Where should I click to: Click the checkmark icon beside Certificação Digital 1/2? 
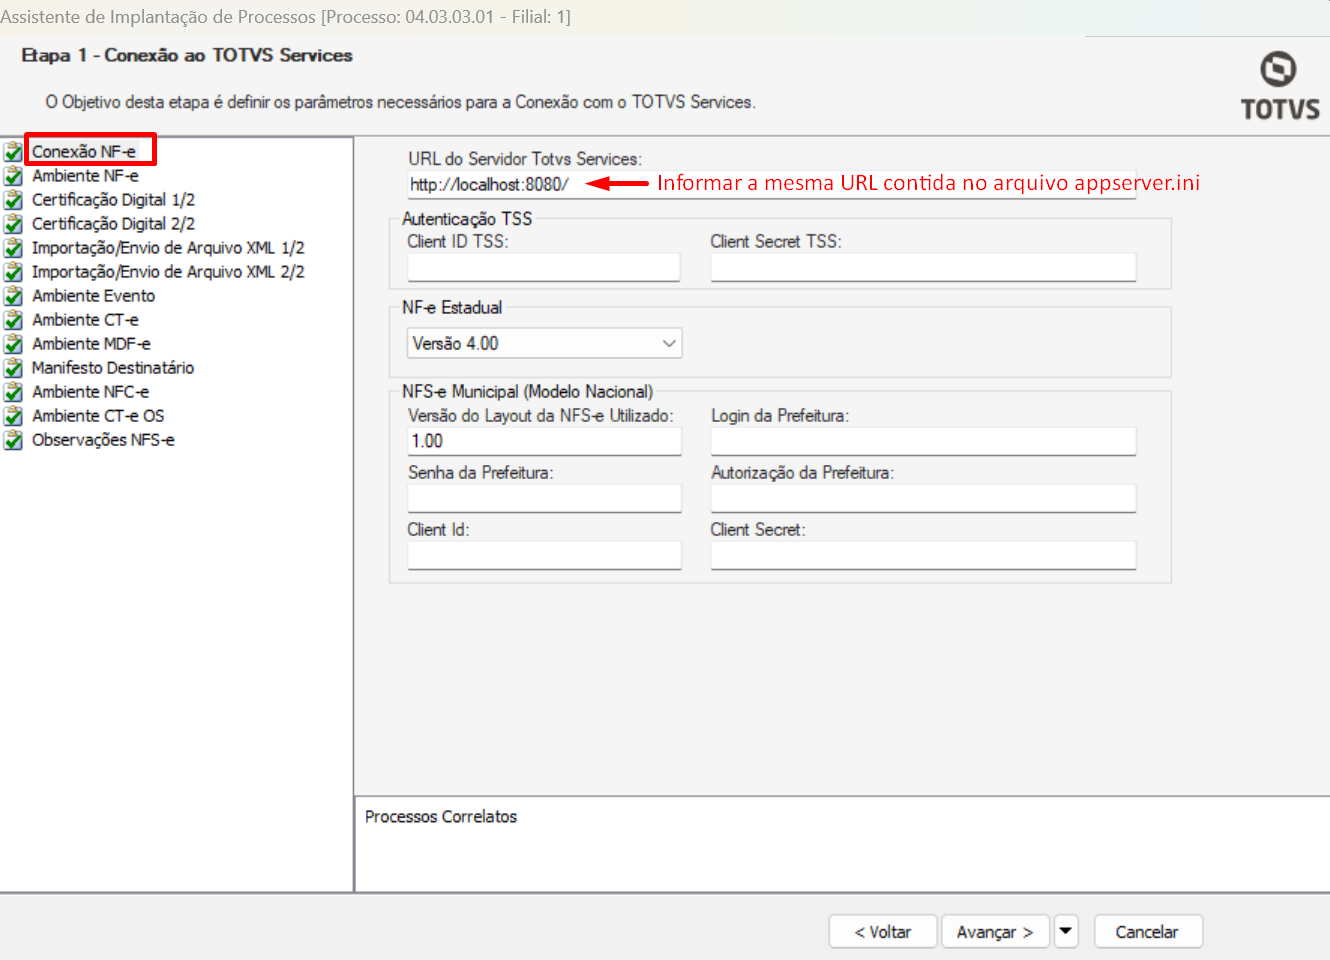pyautogui.click(x=13, y=200)
